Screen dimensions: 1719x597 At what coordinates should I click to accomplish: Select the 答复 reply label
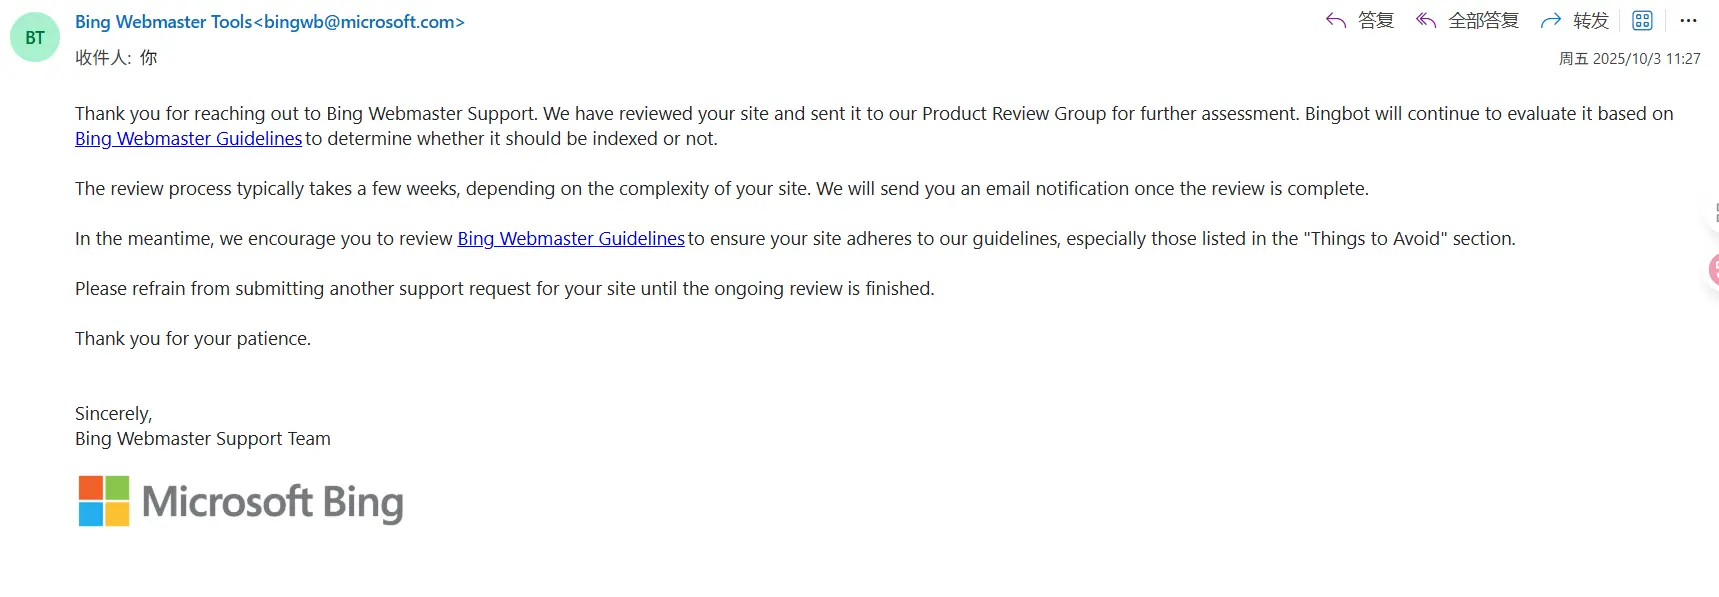pos(1376,20)
